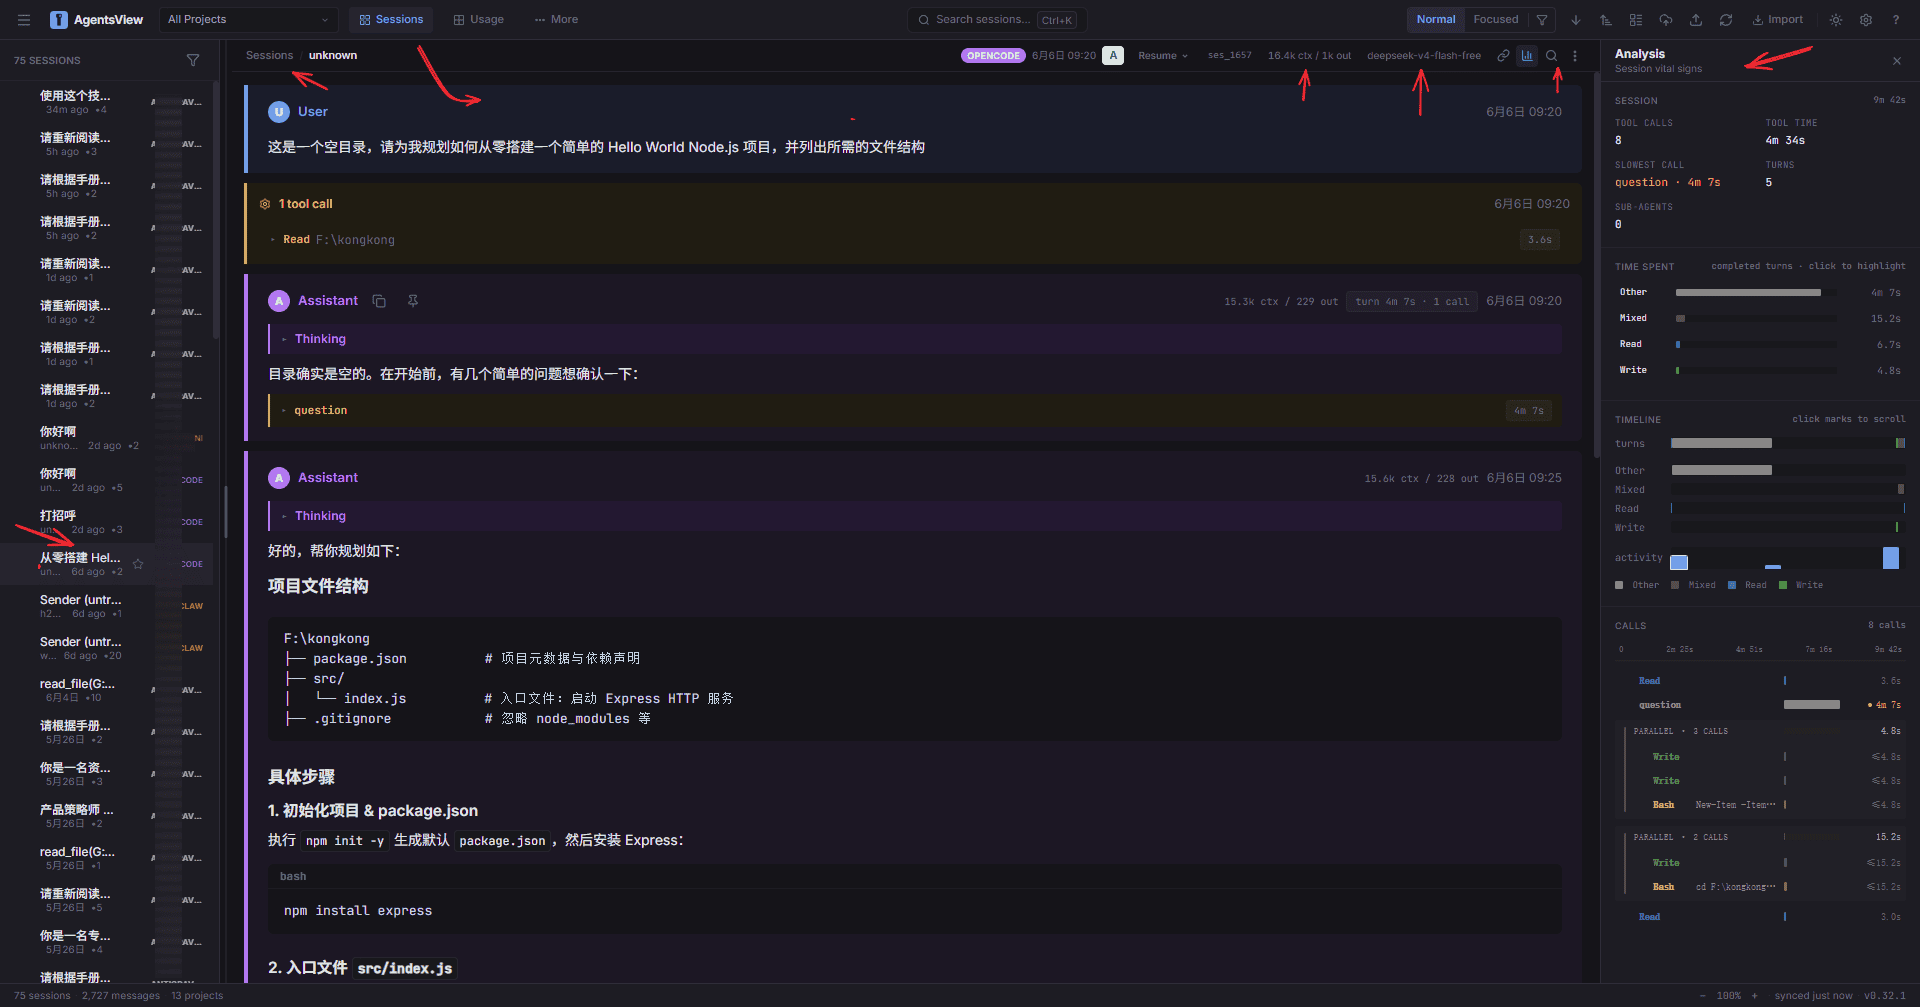Viewport: 1920px width, 1007px height.
Task: Switch to the Usage tab
Action: (478, 20)
